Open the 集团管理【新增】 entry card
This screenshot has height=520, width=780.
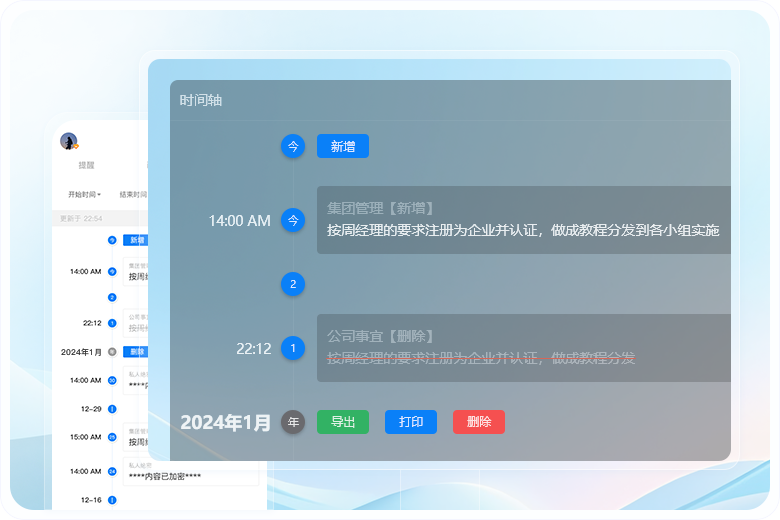[x=524, y=220]
